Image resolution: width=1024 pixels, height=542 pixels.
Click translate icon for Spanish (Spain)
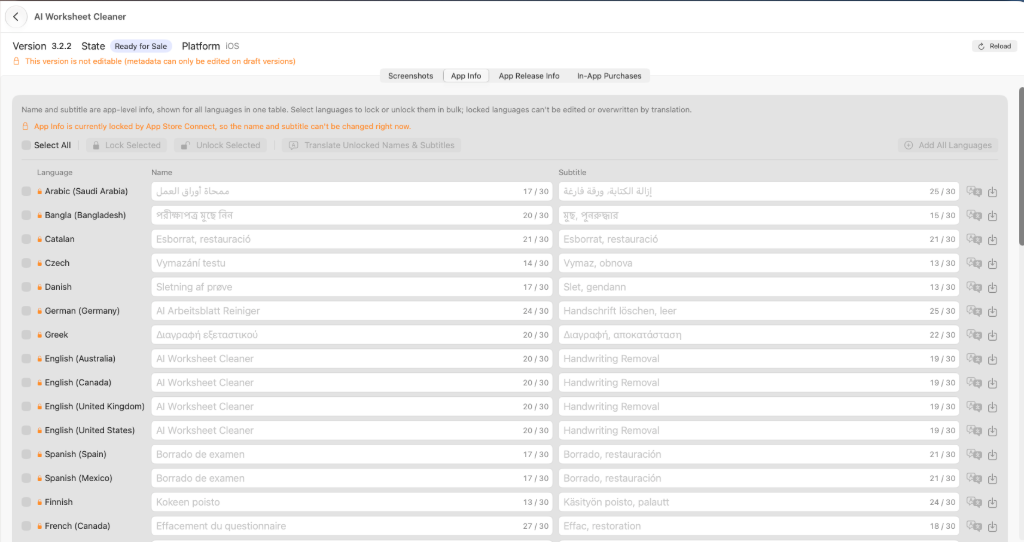(x=974, y=454)
